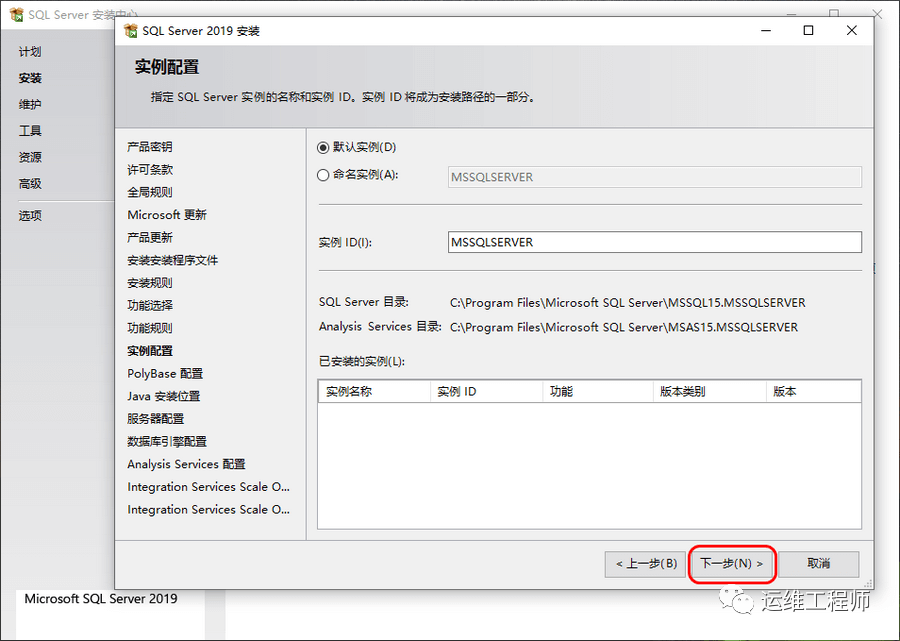This screenshot has width=900, height=641.
Task: Open the Analysis Services 配置 step
Action: [x=187, y=464]
